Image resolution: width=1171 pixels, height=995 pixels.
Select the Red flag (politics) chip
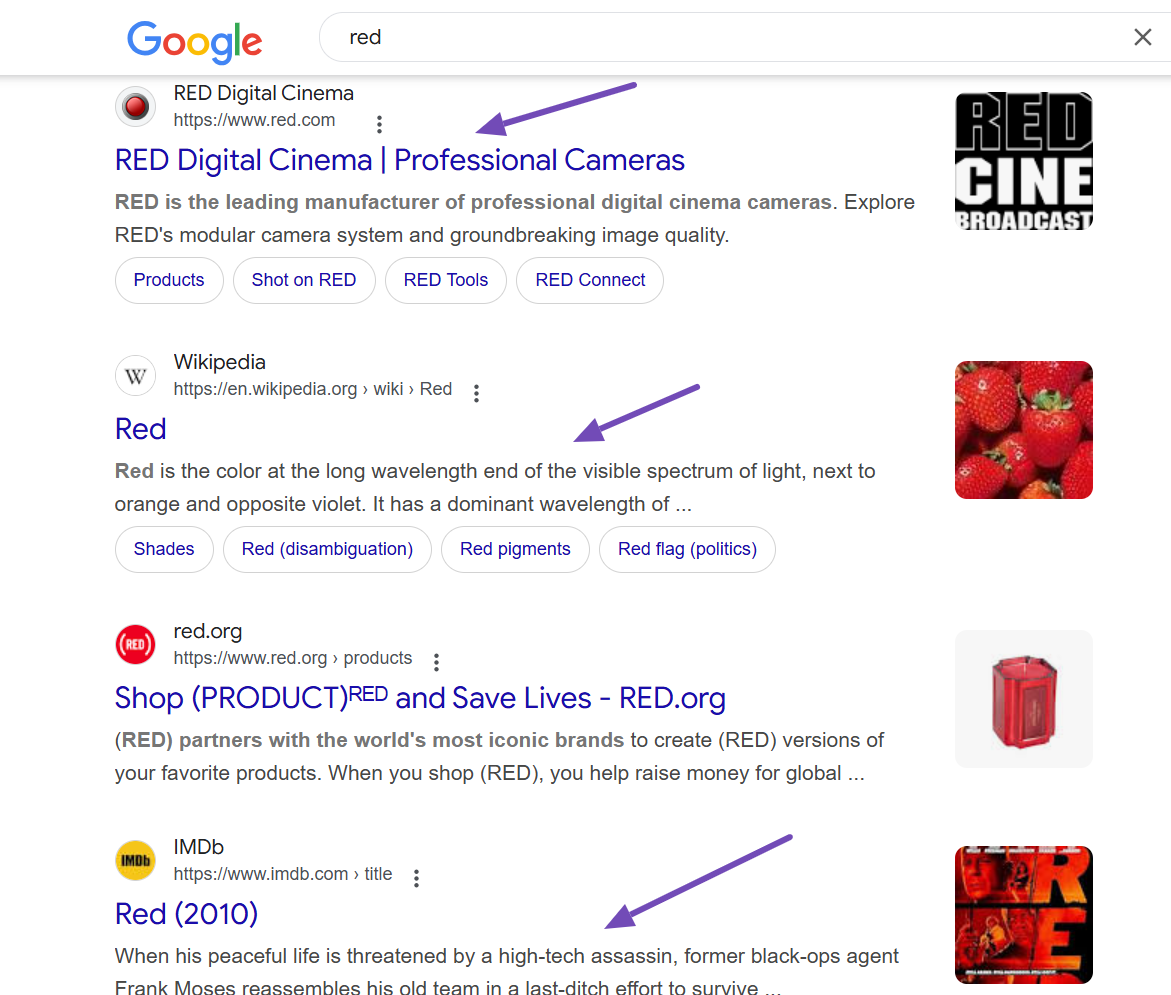(x=686, y=549)
